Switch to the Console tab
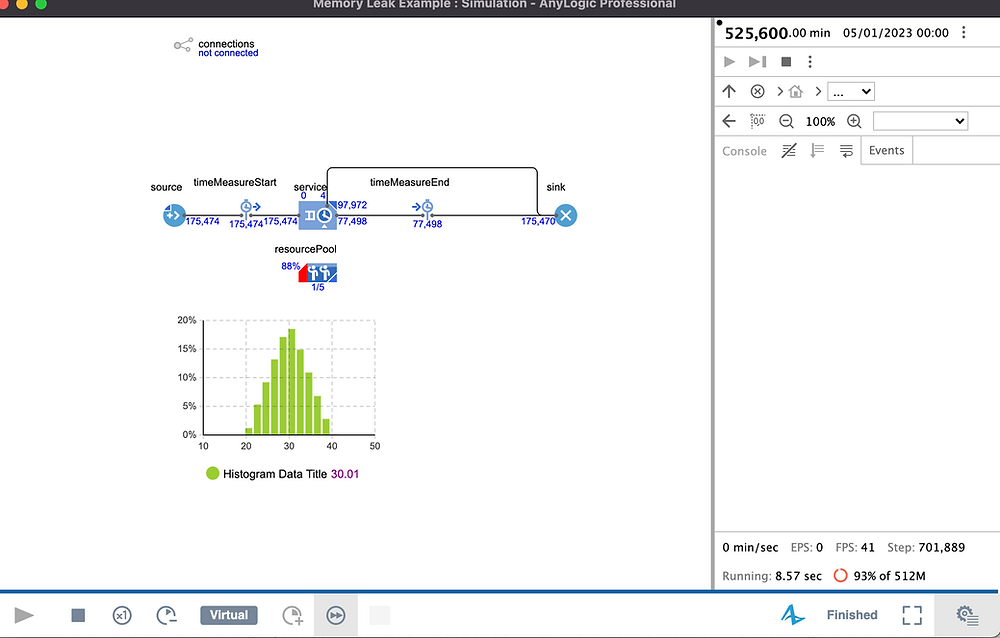 (744, 151)
